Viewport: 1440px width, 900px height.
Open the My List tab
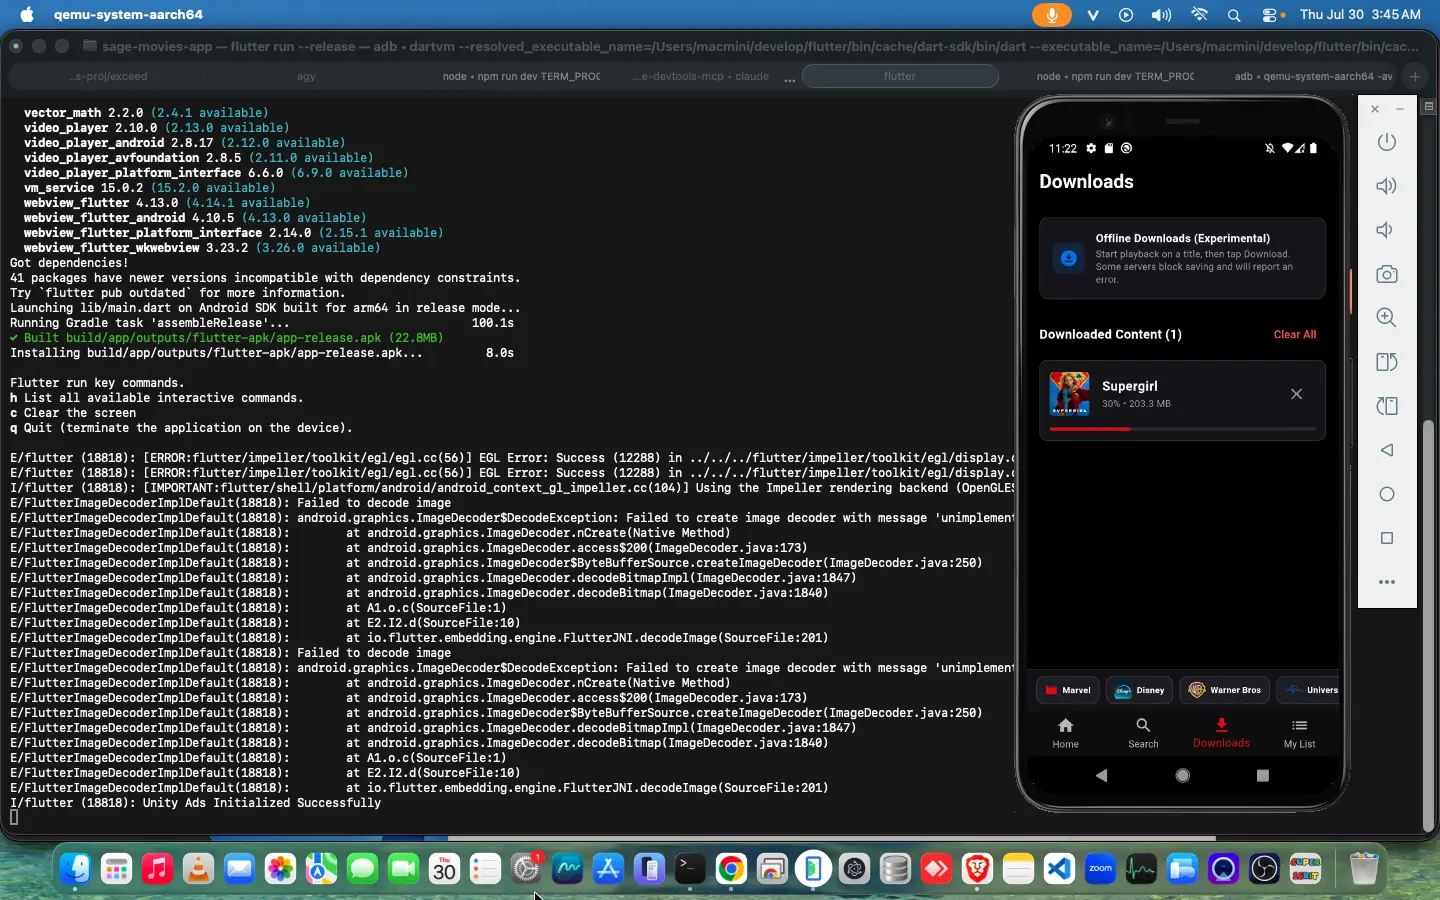pyautogui.click(x=1299, y=733)
